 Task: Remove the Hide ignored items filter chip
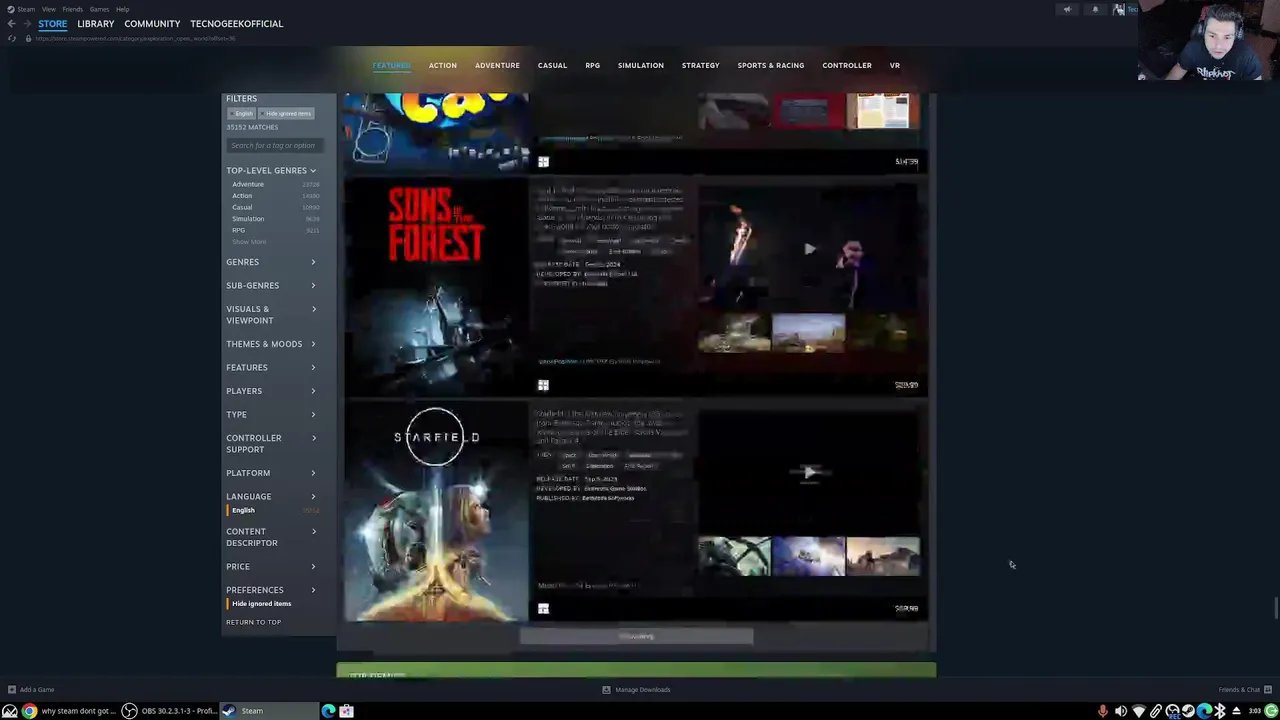click(x=288, y=113)
